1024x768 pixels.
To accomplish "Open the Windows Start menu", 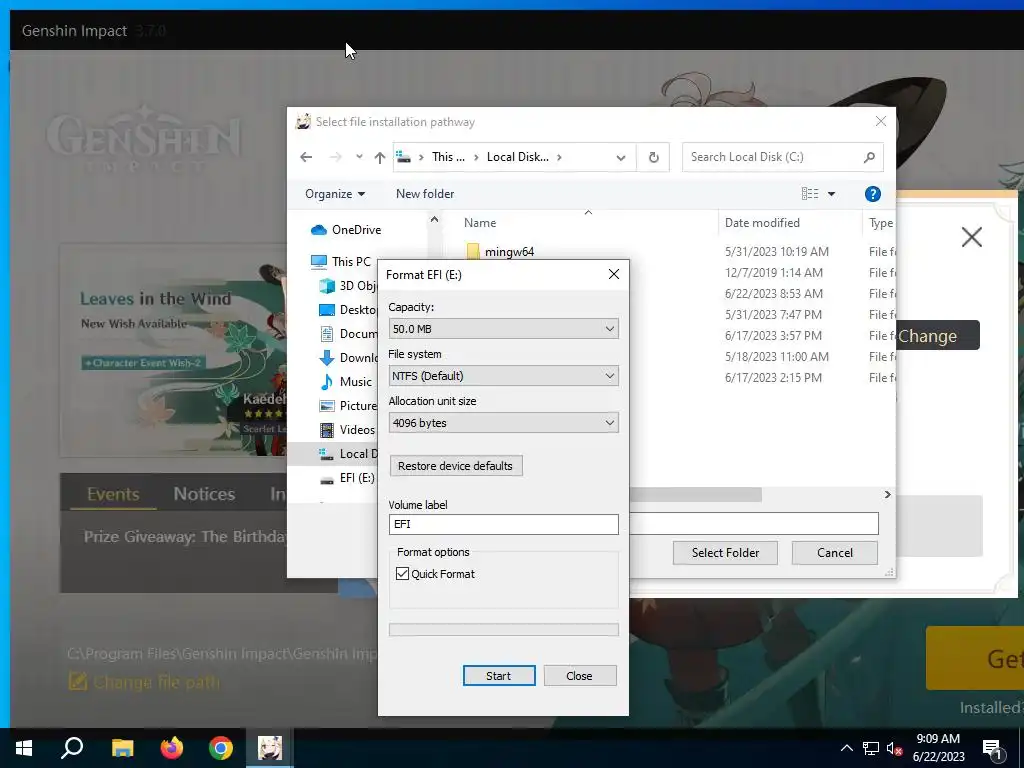I will pos(24,748).
